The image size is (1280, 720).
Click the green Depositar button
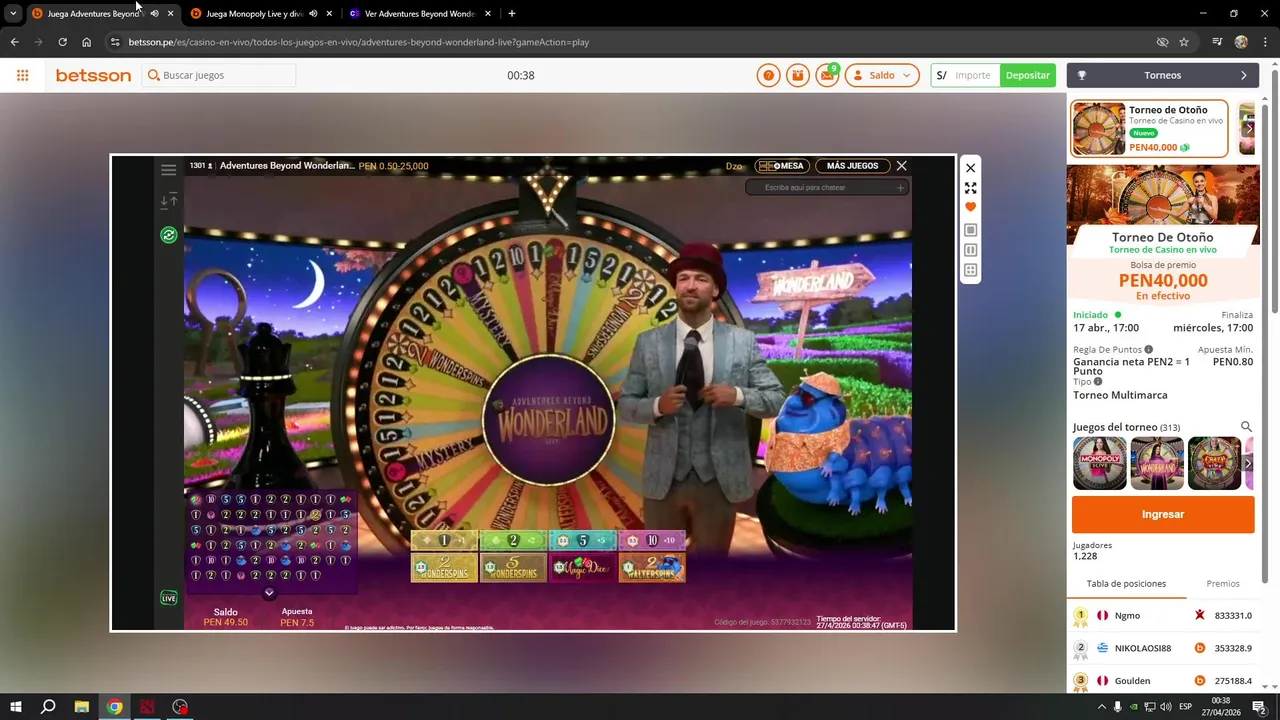click(1027, 75)
